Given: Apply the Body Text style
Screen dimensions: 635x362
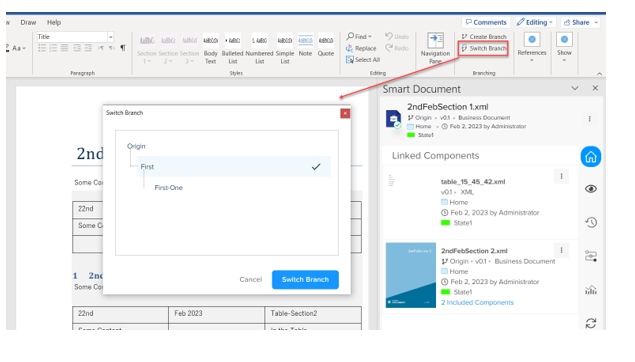Looking at the screenshot, I should 211,49.
